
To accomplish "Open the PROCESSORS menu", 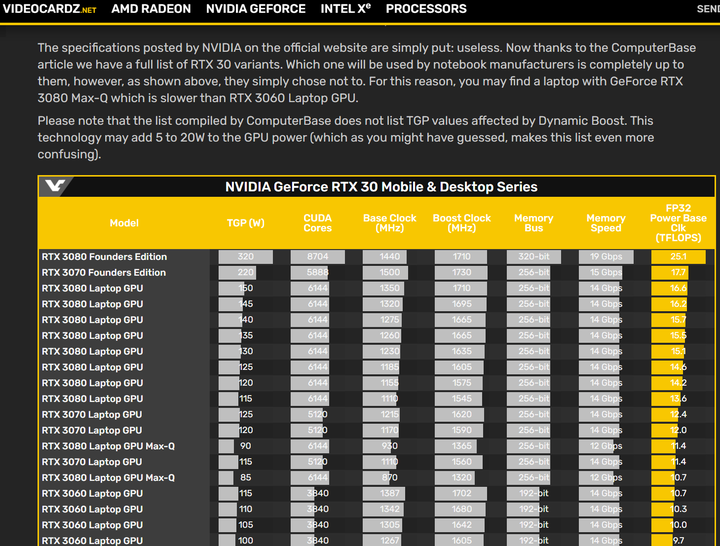I will 426,9.
